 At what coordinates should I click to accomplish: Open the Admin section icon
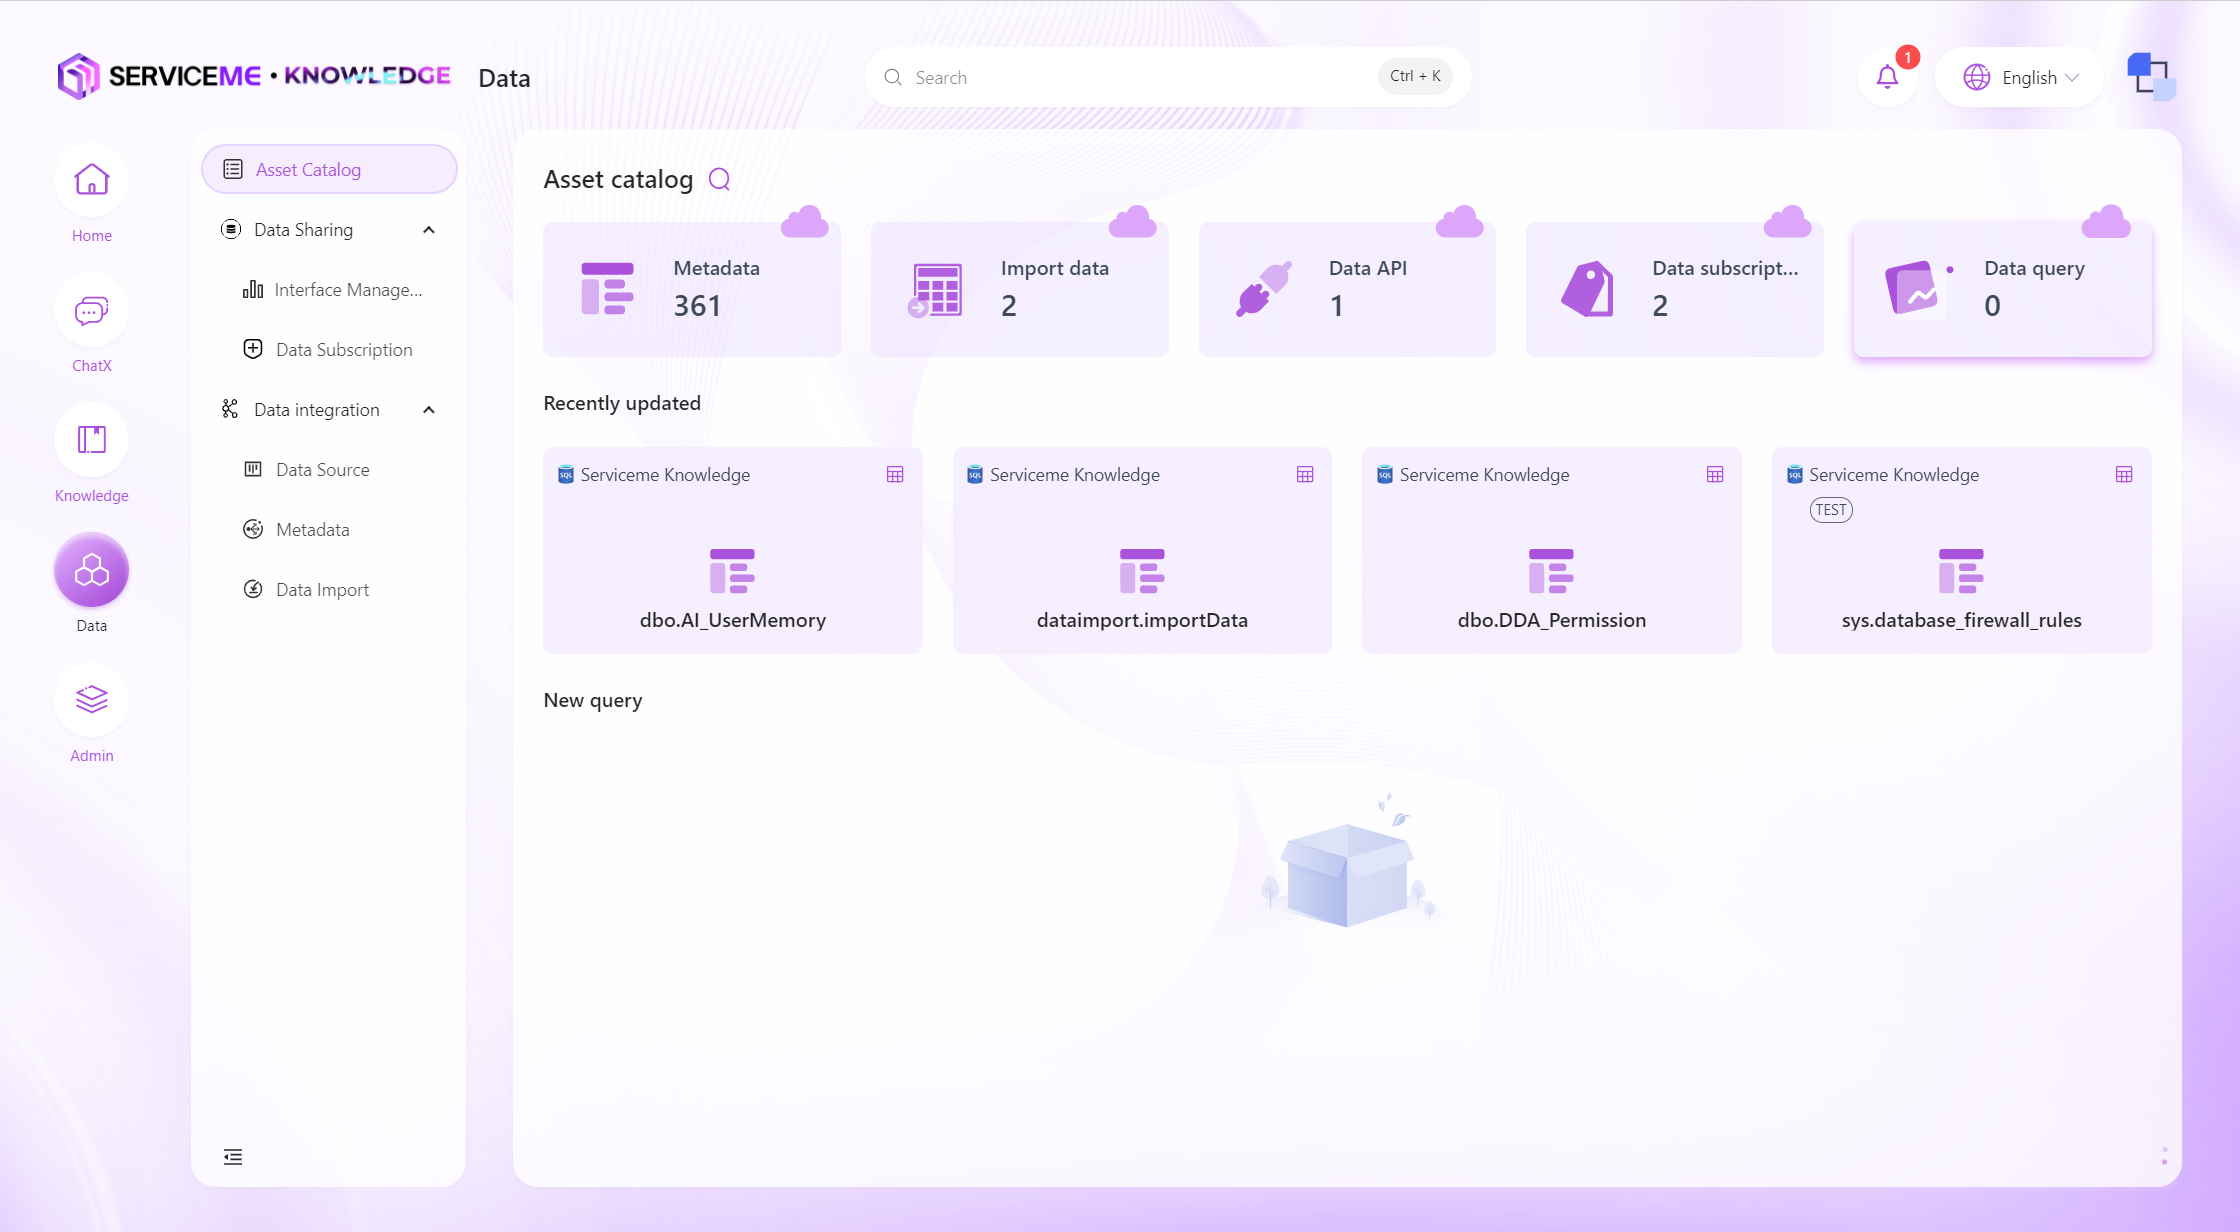[x=91, y=700]
